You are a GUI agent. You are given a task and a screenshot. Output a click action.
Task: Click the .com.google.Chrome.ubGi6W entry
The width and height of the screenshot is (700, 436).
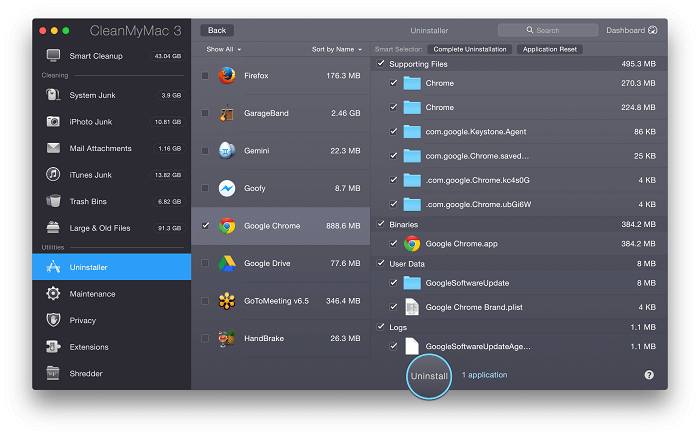(519, 204)
